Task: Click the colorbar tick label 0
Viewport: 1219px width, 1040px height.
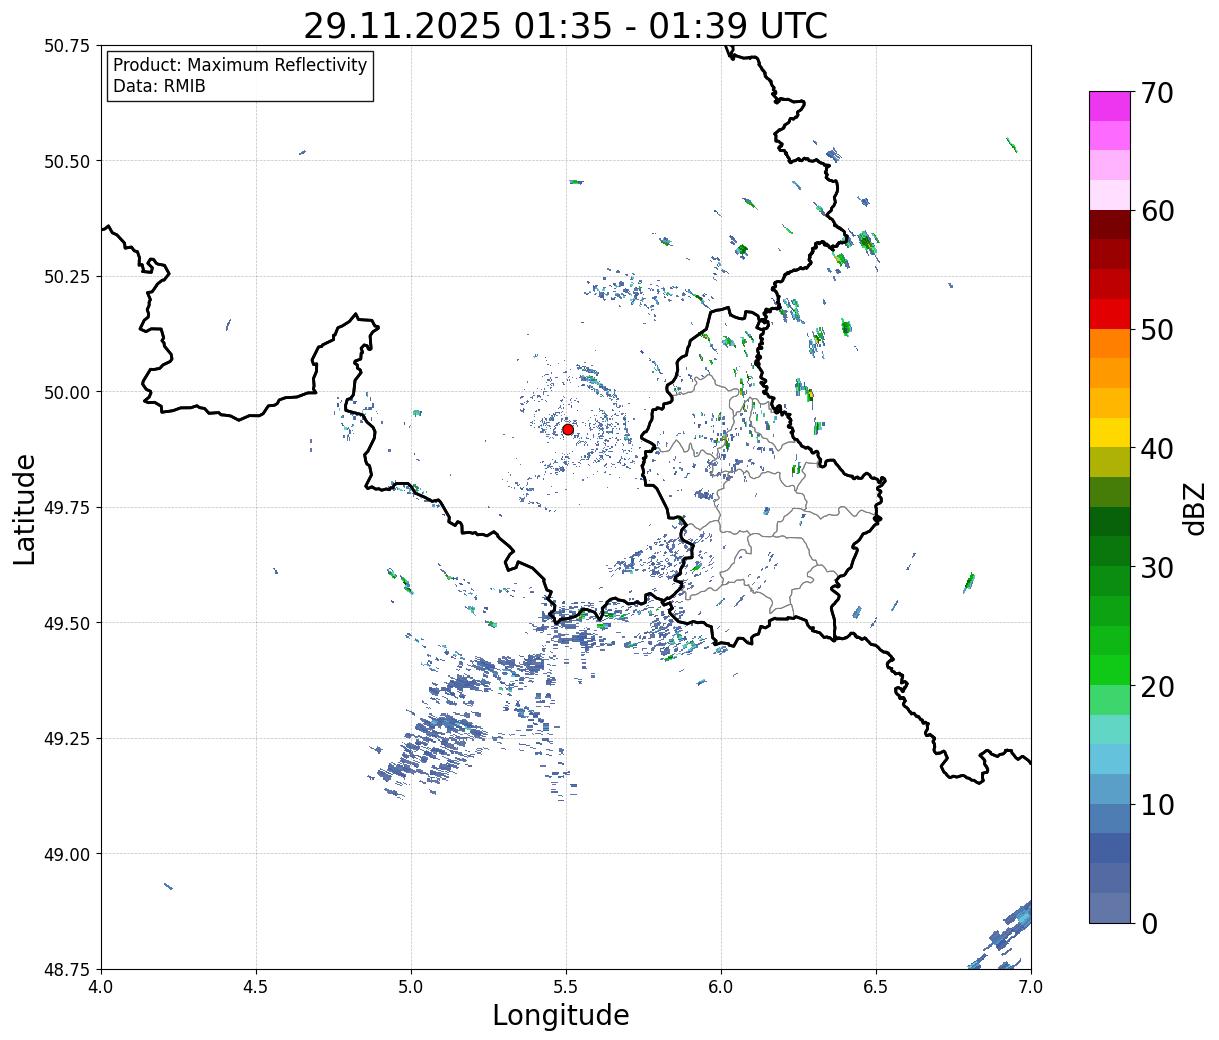Action: [1149, 923]
